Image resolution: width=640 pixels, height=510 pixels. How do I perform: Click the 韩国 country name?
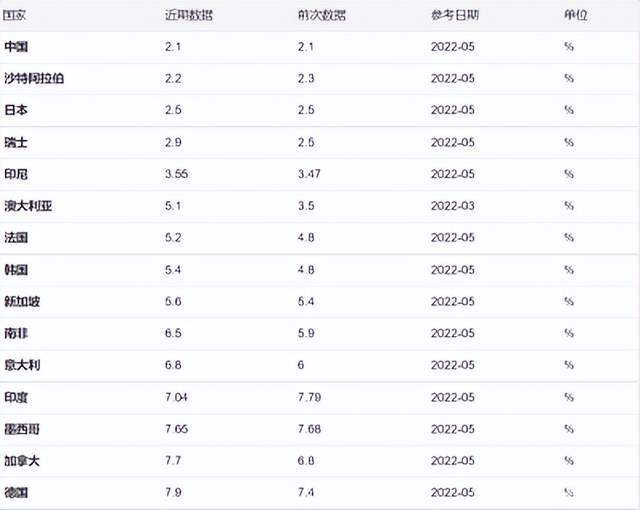coord(16,270)
